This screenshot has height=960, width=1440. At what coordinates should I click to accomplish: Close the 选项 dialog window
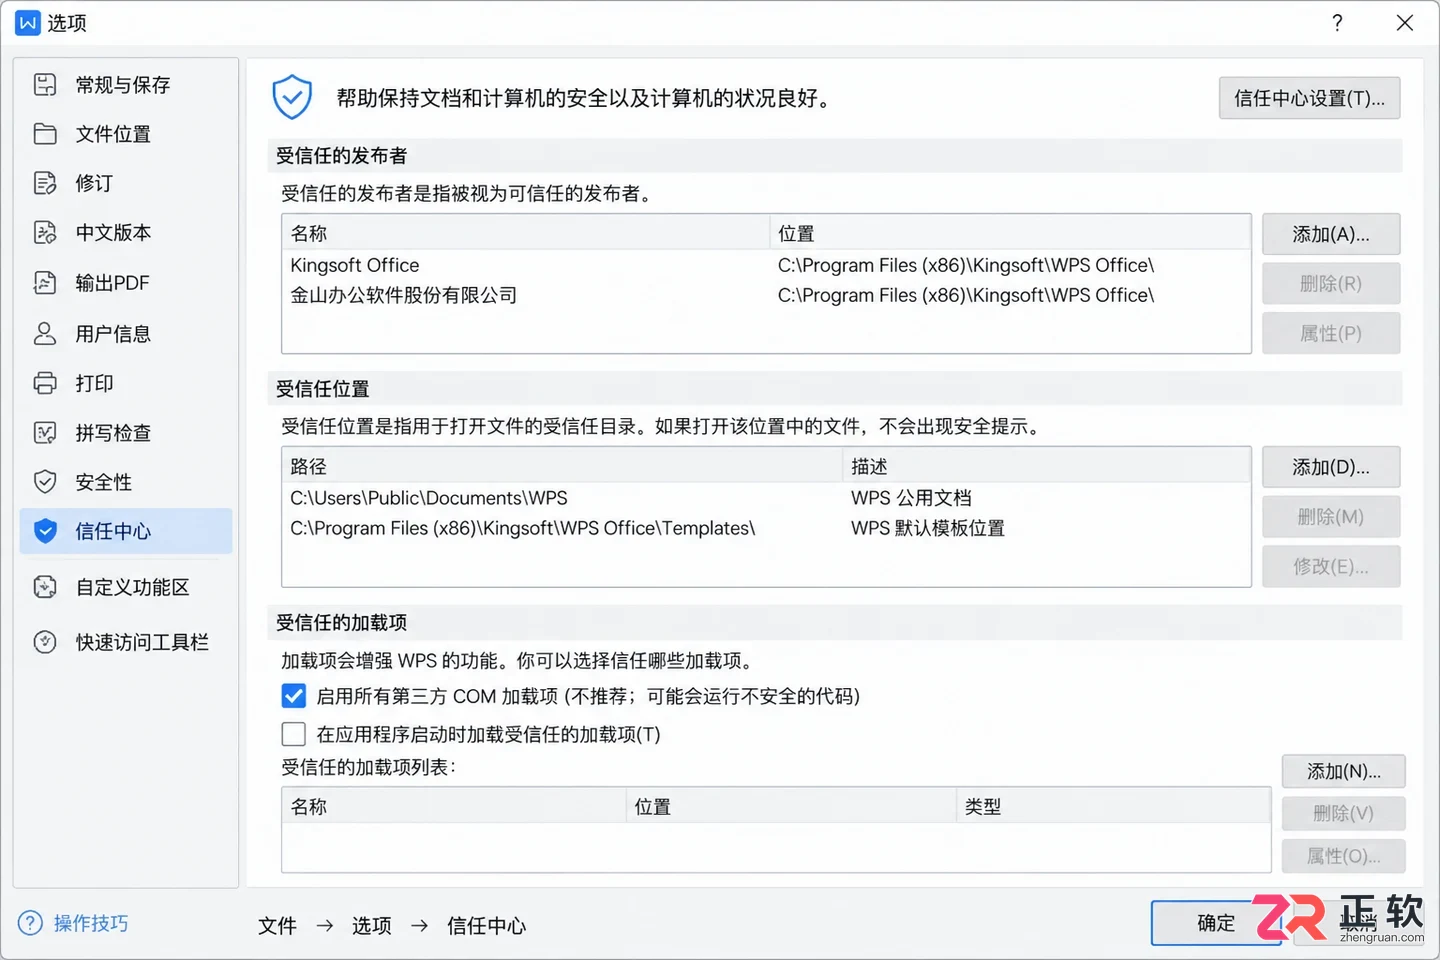click(1405, 23)
